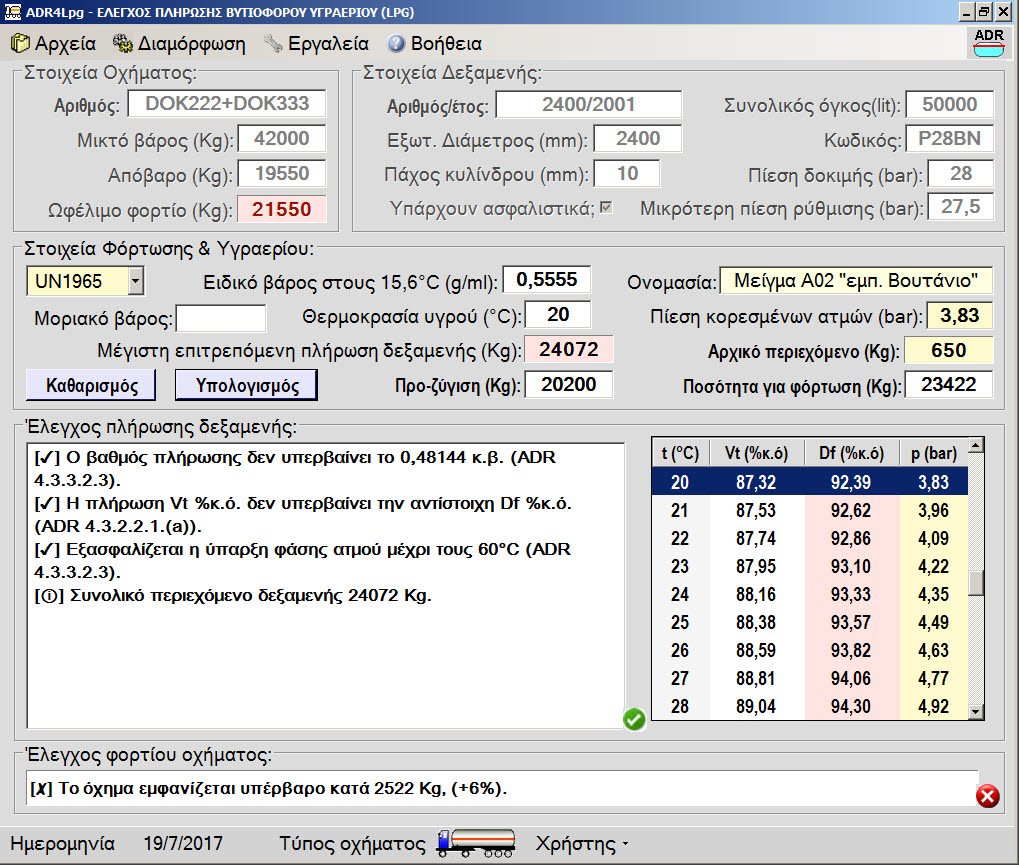
Task: Select the table row for 24°C
Action: [810, 594]
